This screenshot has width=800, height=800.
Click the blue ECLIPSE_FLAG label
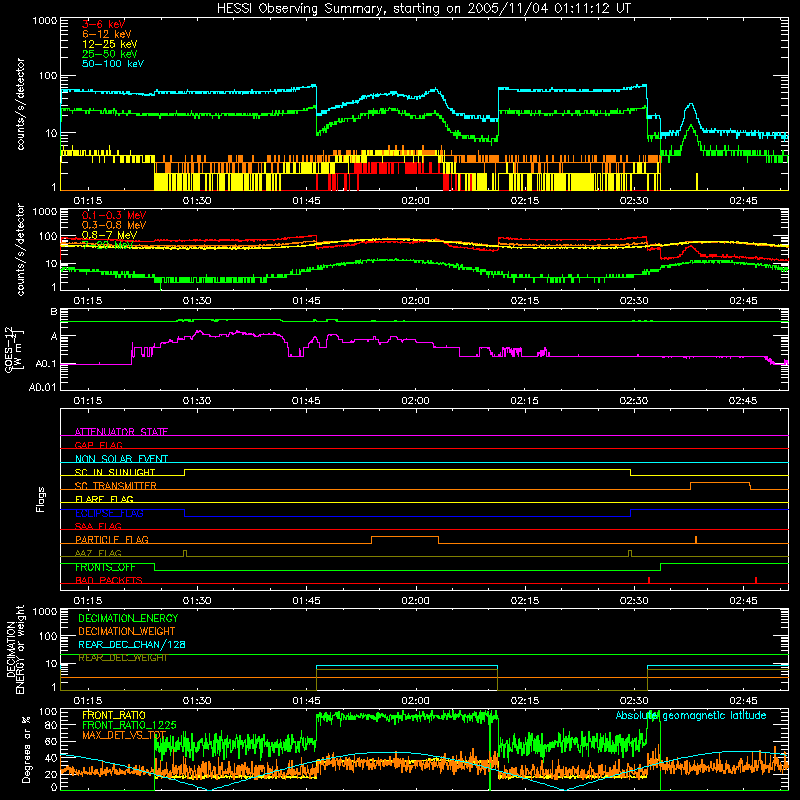109,513
